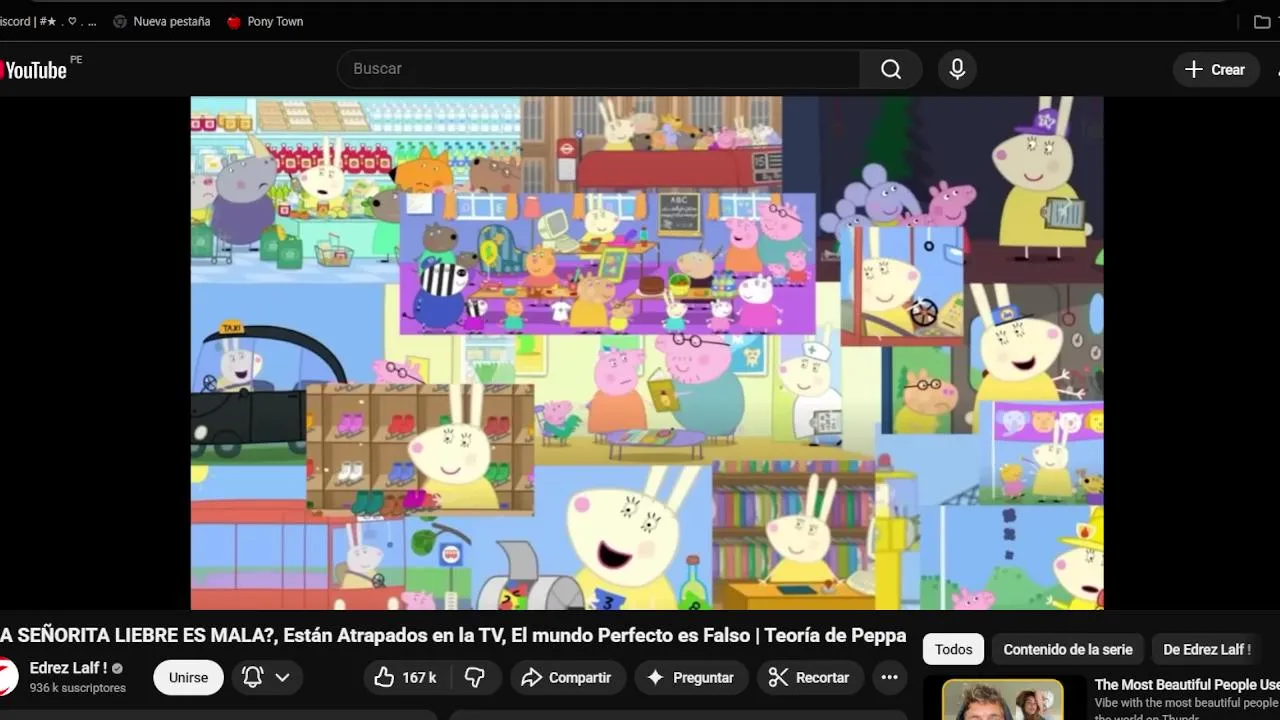
Task: Open the Discord bookmark
Action: 48,21
